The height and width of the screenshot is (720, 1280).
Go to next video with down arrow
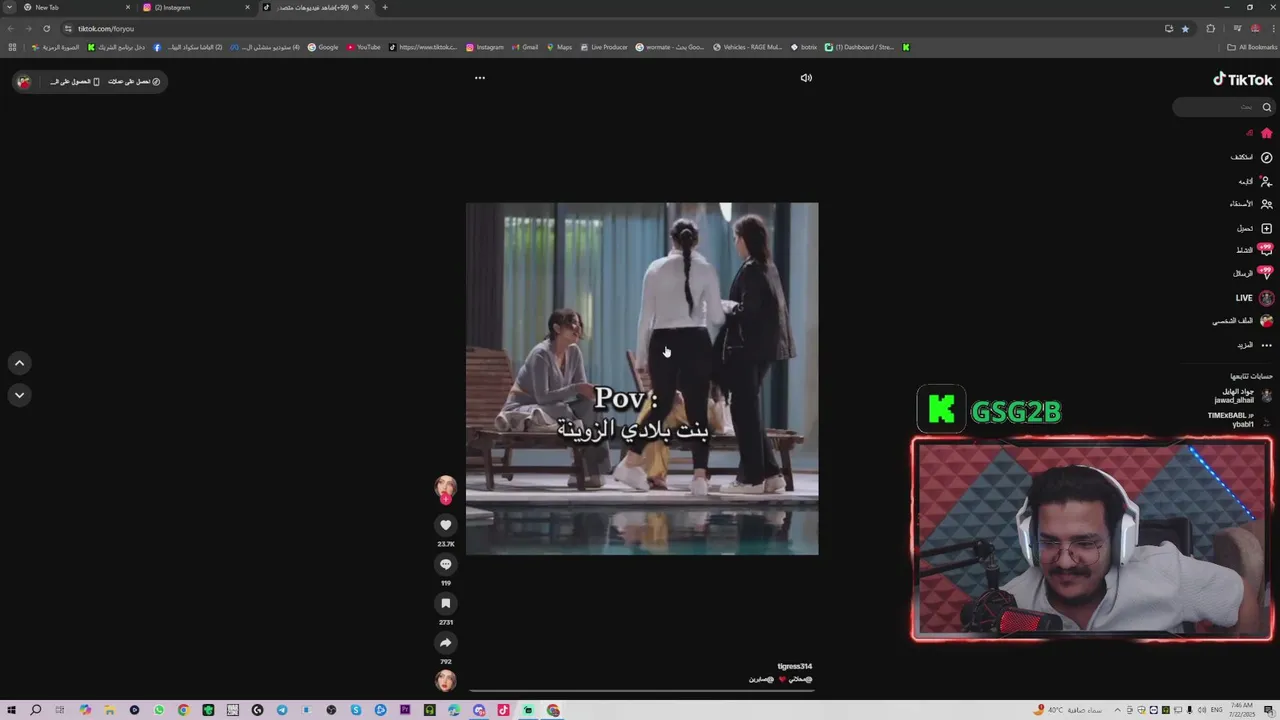tap(19, 395)
